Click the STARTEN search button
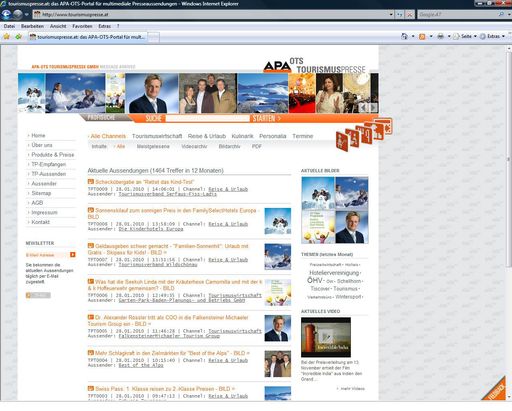 267,118
